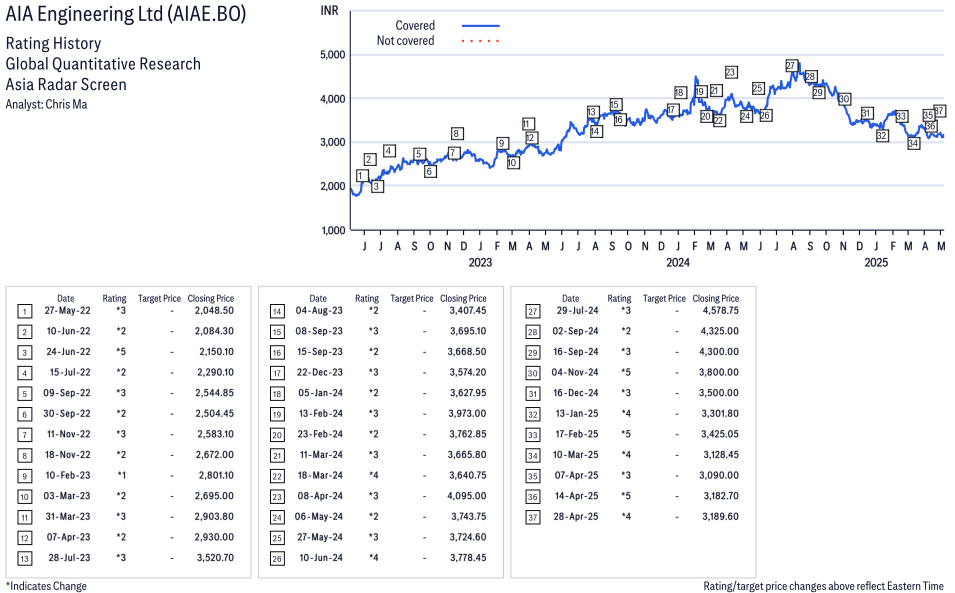Click the *Indicates Change footnote

point(46,586)
